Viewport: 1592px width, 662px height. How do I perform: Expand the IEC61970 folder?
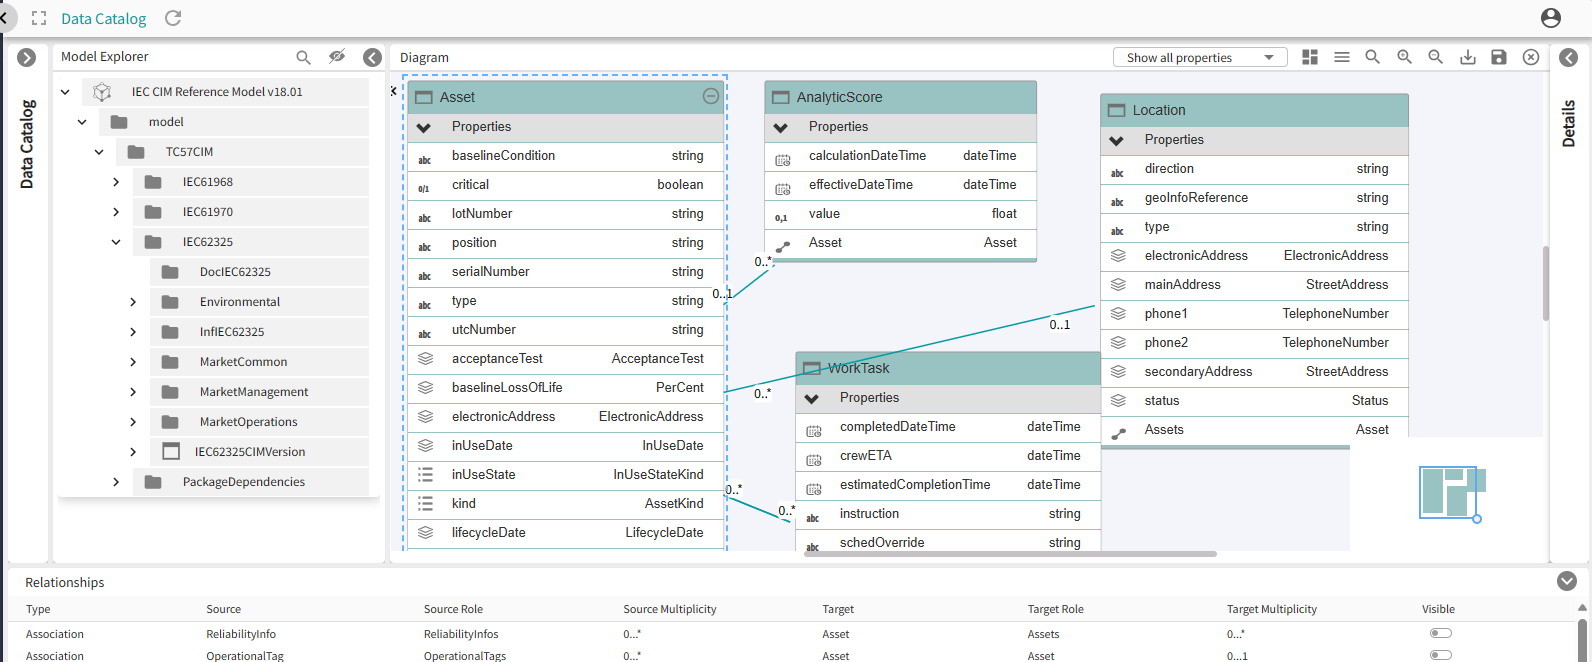pos(116,212)
